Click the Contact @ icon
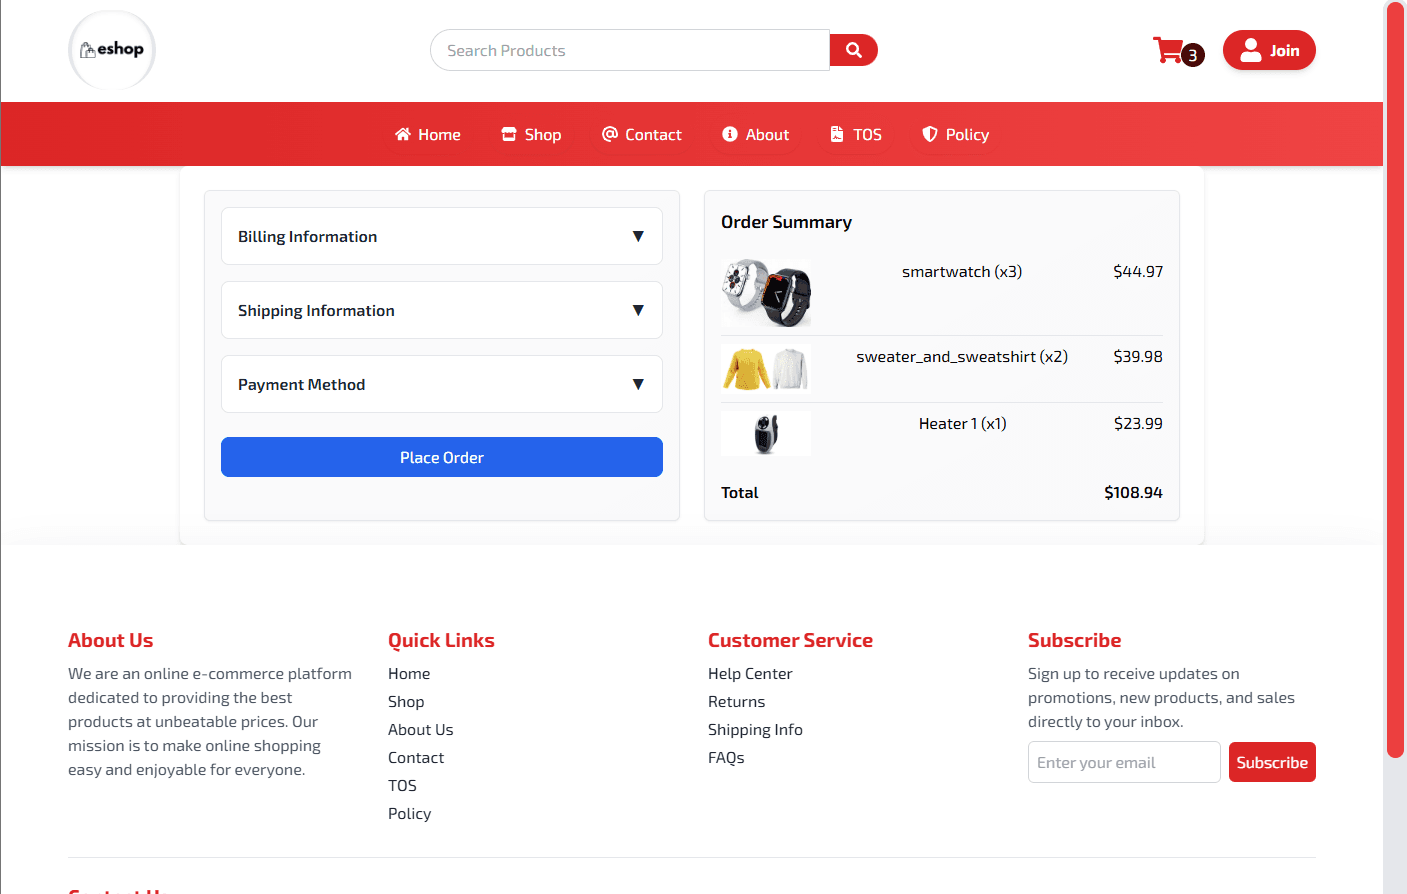The height and width of the screenshot is (894, 1407). pyautogui.click(x=610, y=133)
